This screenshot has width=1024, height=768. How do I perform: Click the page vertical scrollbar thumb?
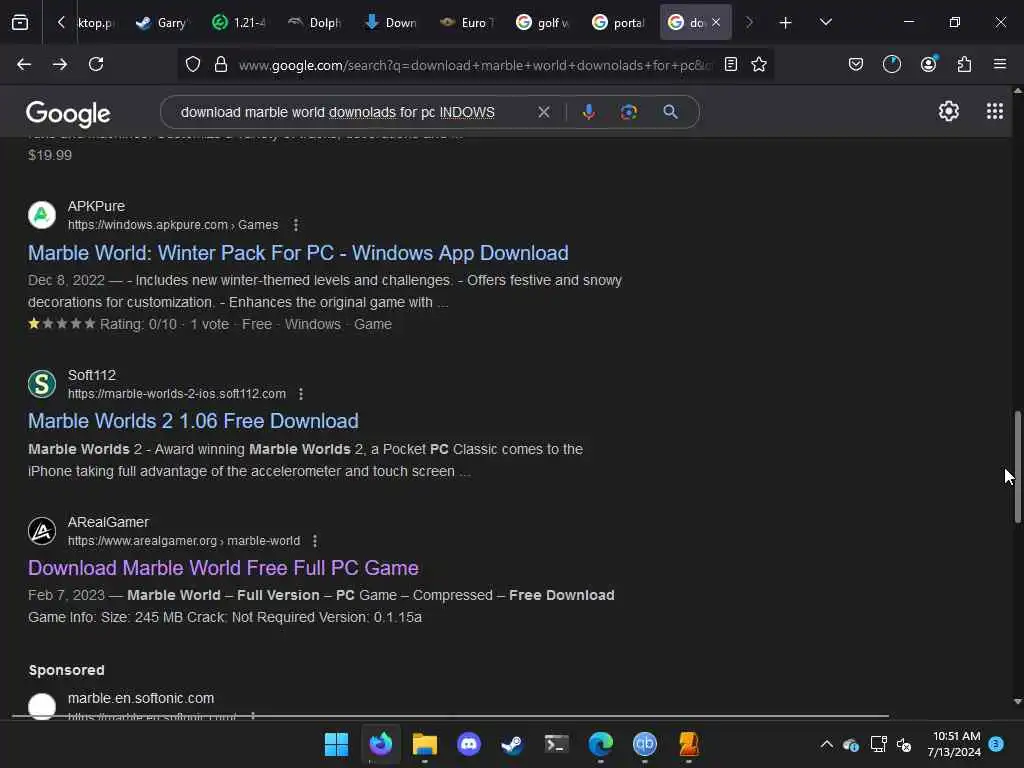1017,466
